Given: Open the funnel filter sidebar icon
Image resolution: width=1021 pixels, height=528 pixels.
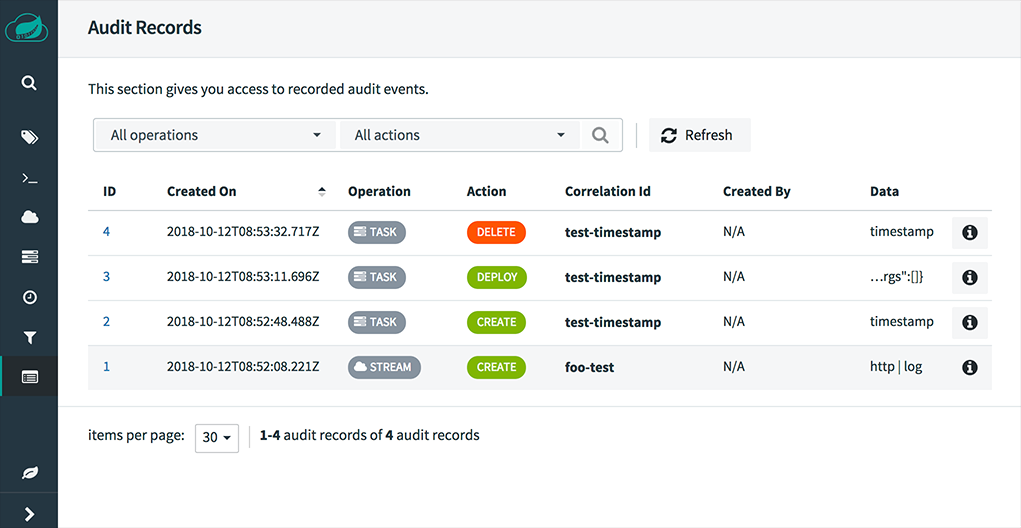Looking at the screenshot, I should [29, 337].
